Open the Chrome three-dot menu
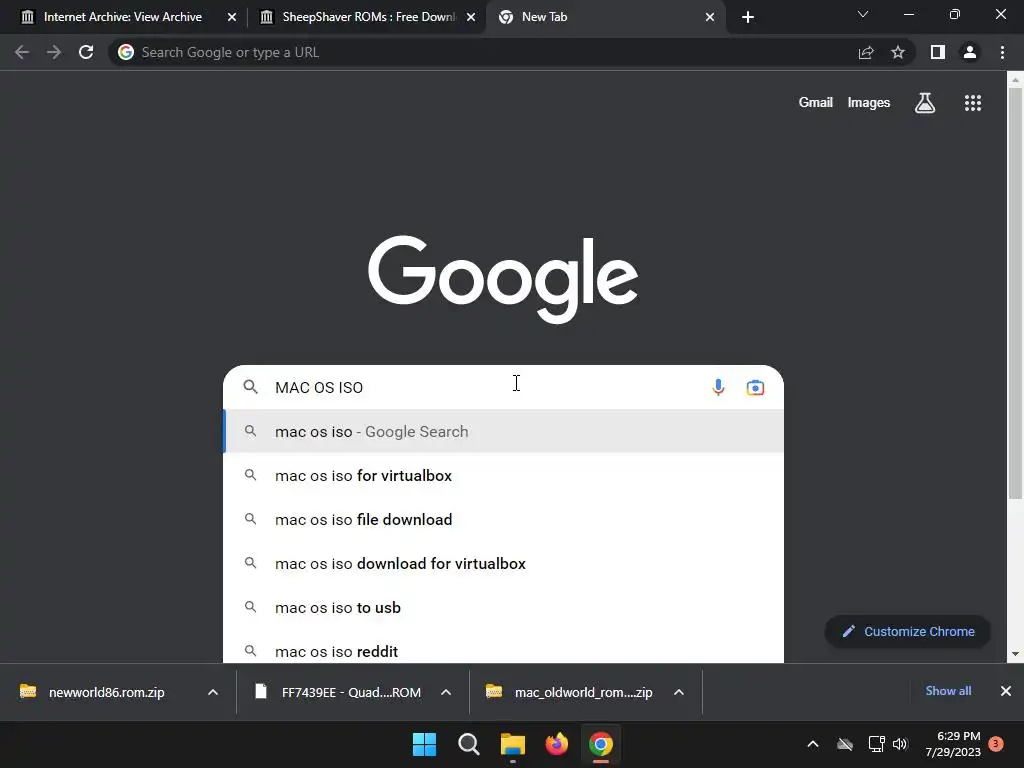The image size is (1024, 768). 1002,52
